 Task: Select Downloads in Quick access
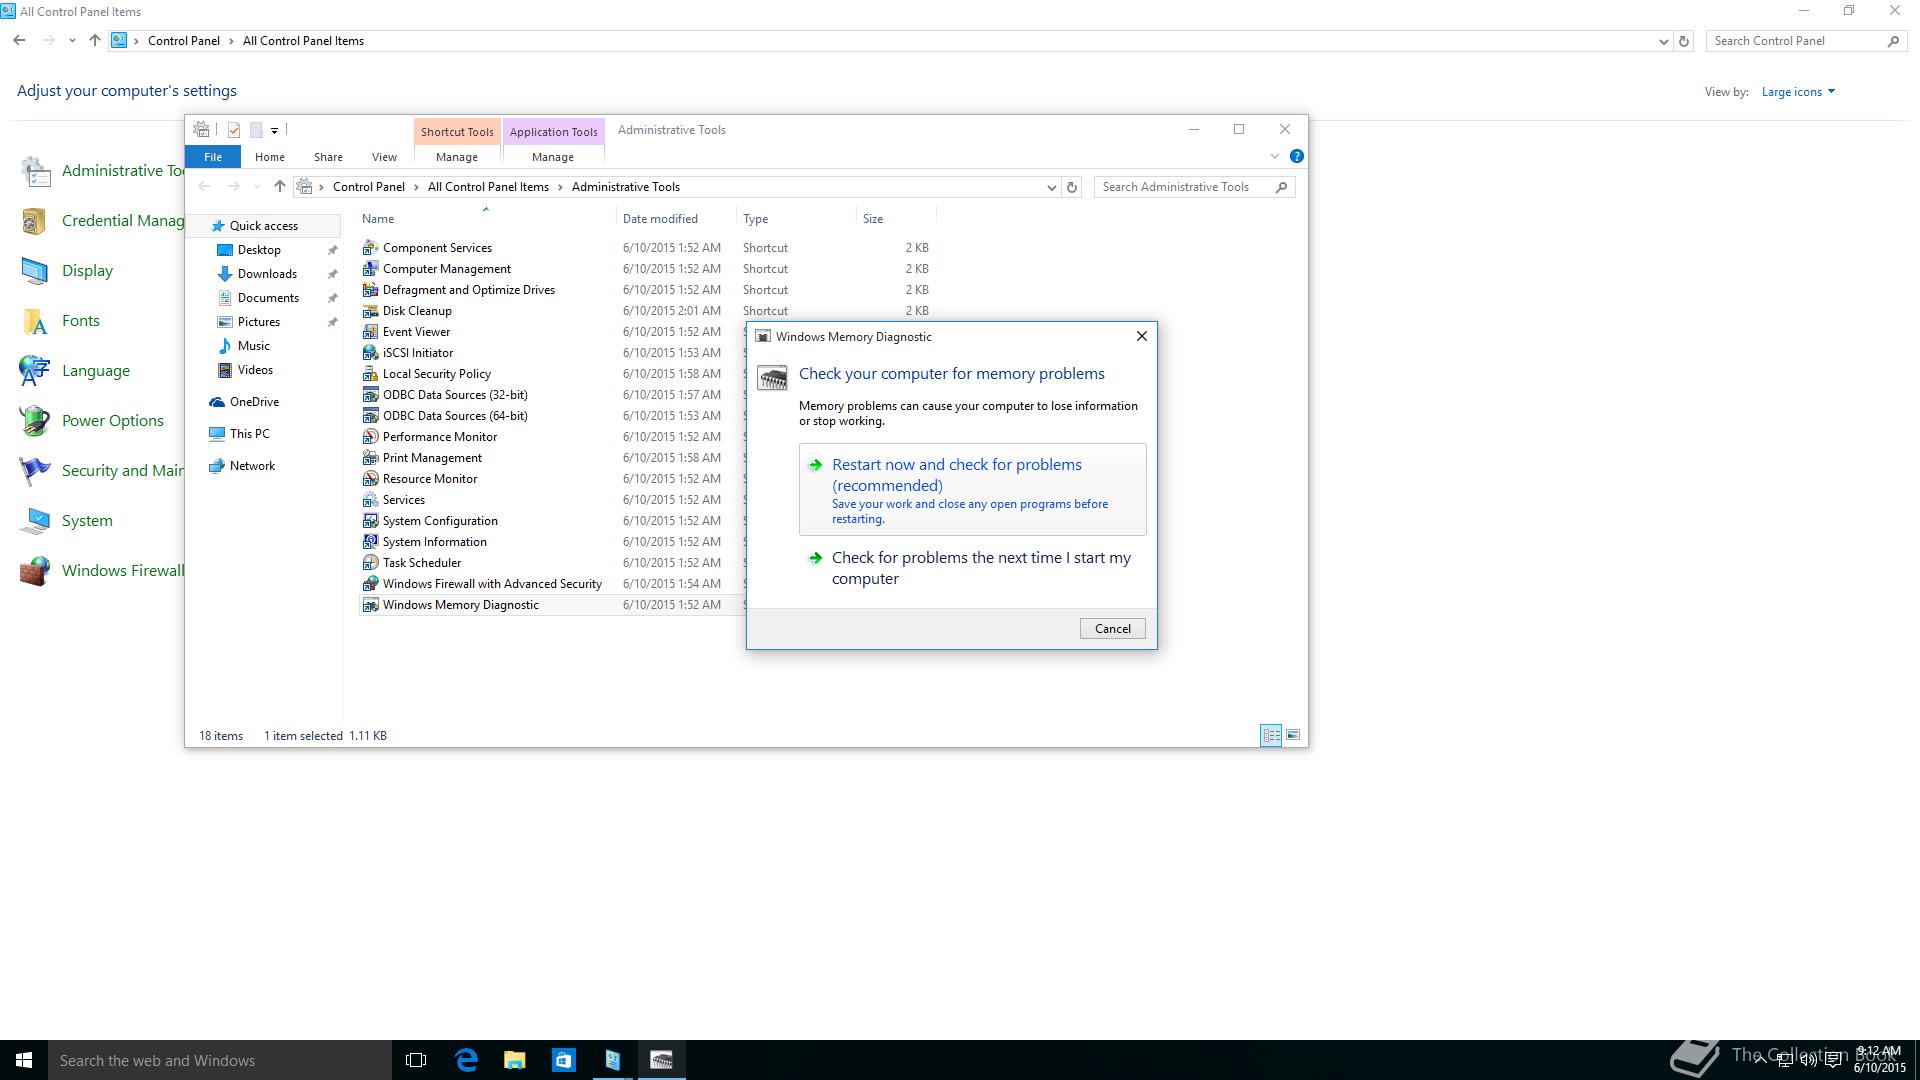click(267, 274)
